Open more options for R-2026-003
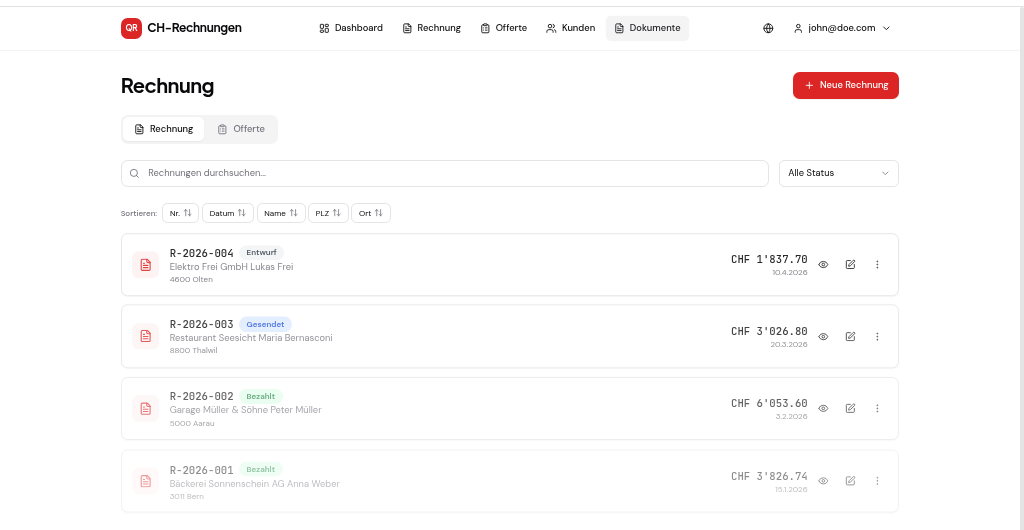 pyautogui.click(x=877, y=337)
